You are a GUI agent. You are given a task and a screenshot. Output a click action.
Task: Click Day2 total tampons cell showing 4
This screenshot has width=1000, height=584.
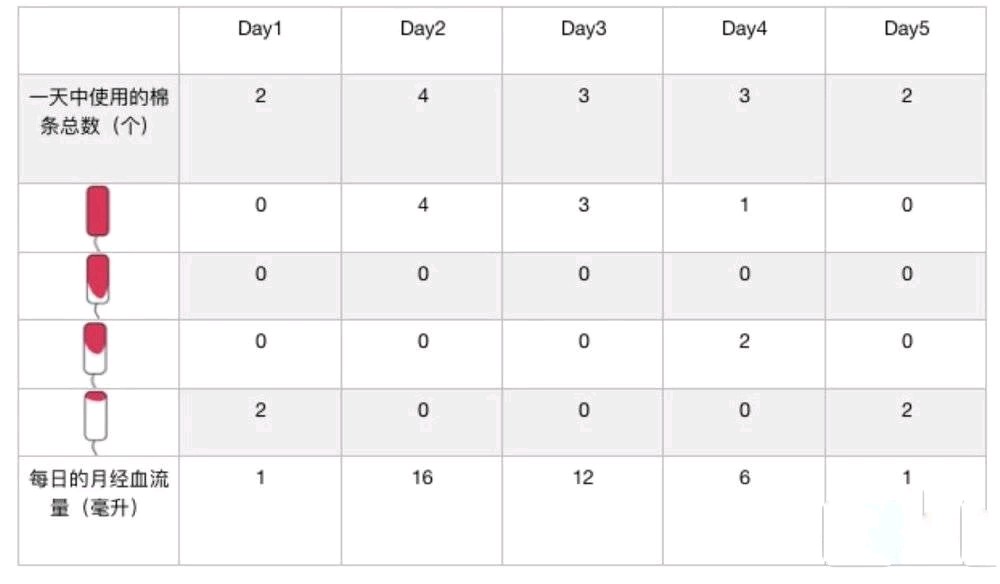coord(422,96)
